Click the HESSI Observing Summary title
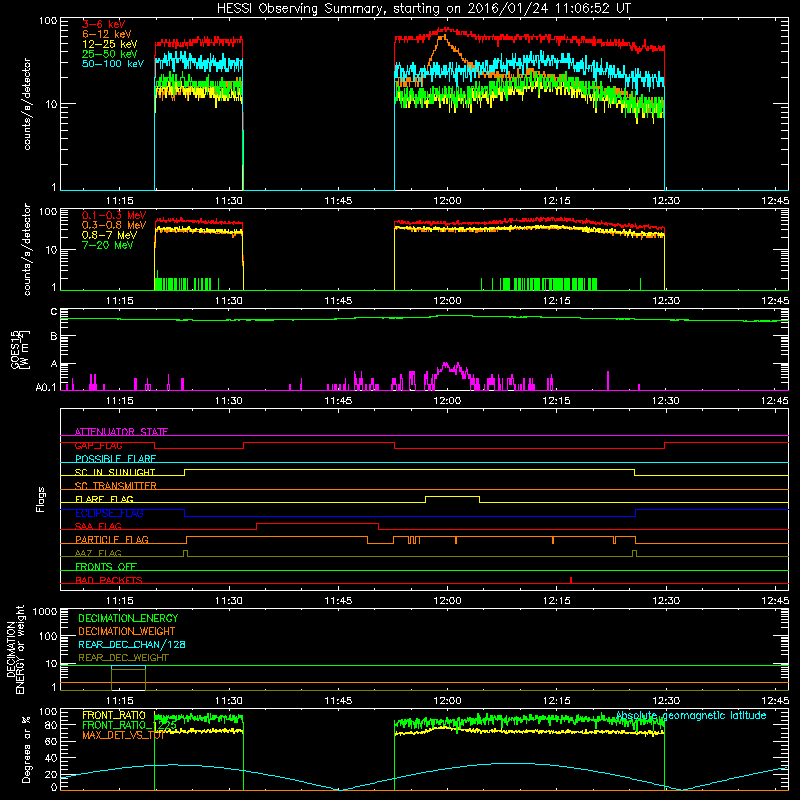800x800 pixels. [x=423, y=9]
